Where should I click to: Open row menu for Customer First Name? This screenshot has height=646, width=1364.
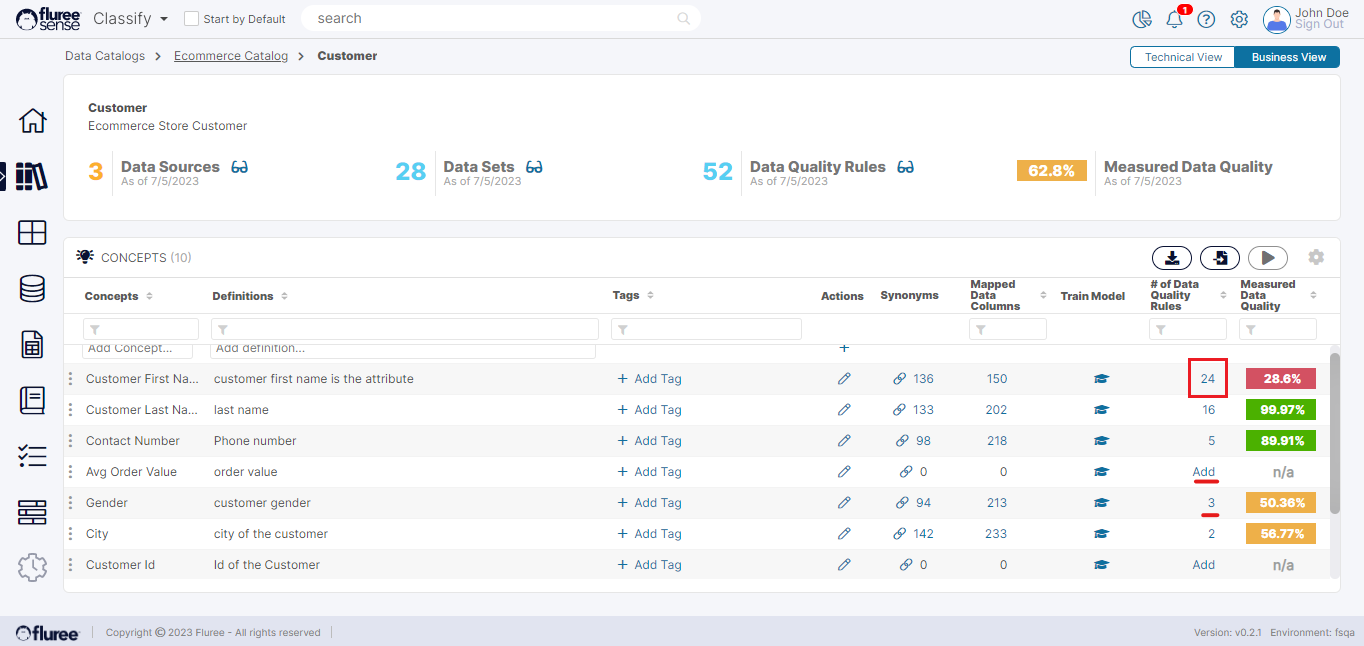pos(70,379)
